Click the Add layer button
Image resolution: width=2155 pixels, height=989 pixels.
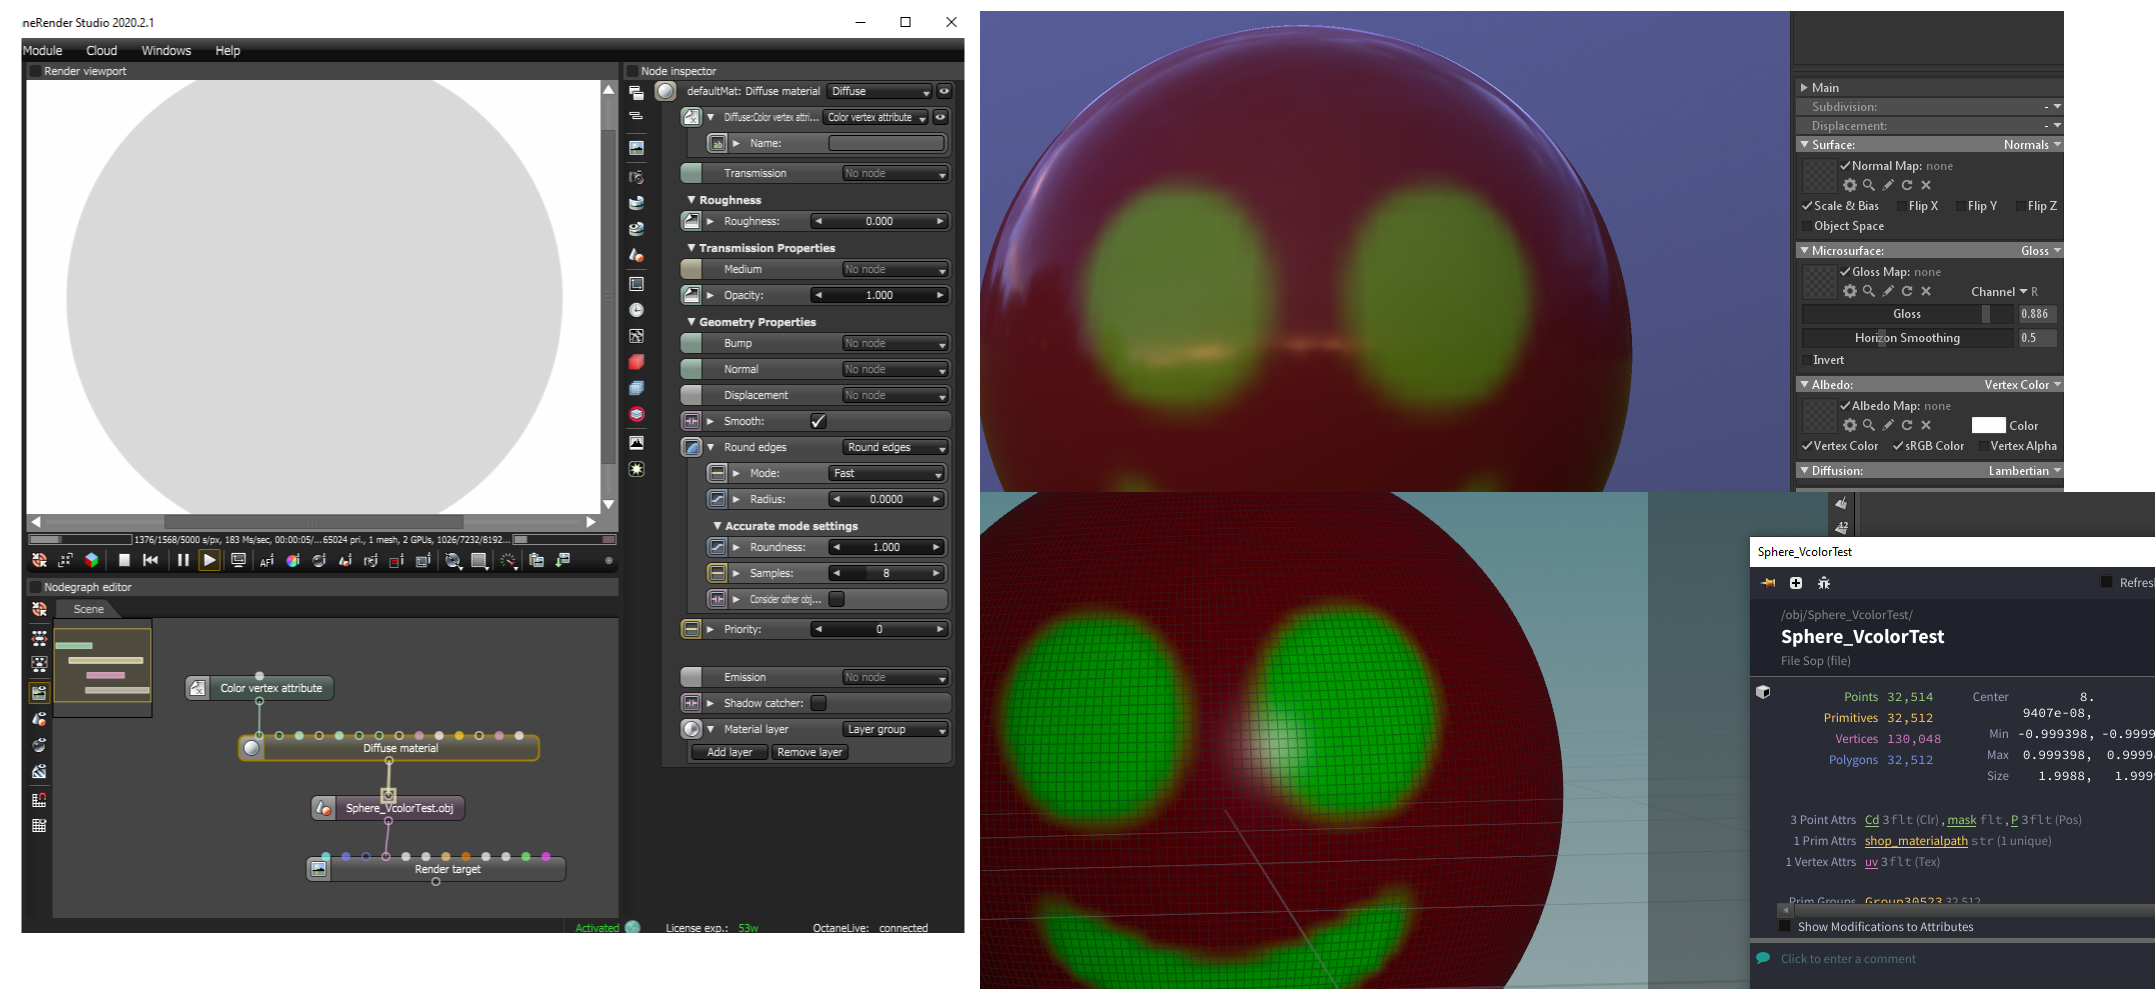point(729,752)
